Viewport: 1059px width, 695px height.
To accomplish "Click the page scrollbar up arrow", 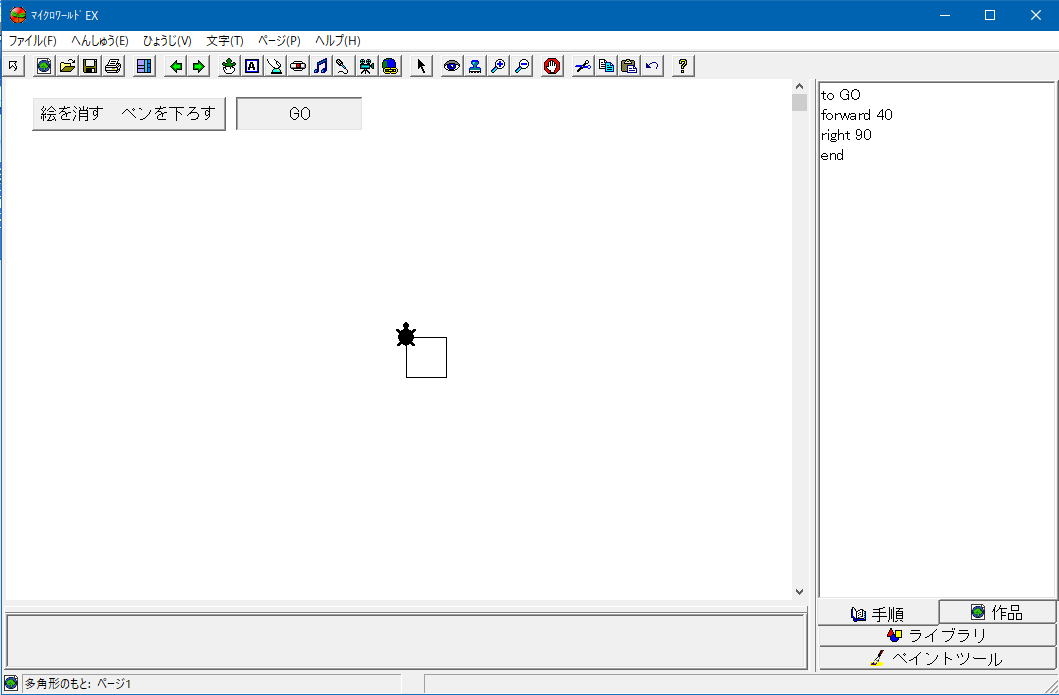I will coord(799,86).
